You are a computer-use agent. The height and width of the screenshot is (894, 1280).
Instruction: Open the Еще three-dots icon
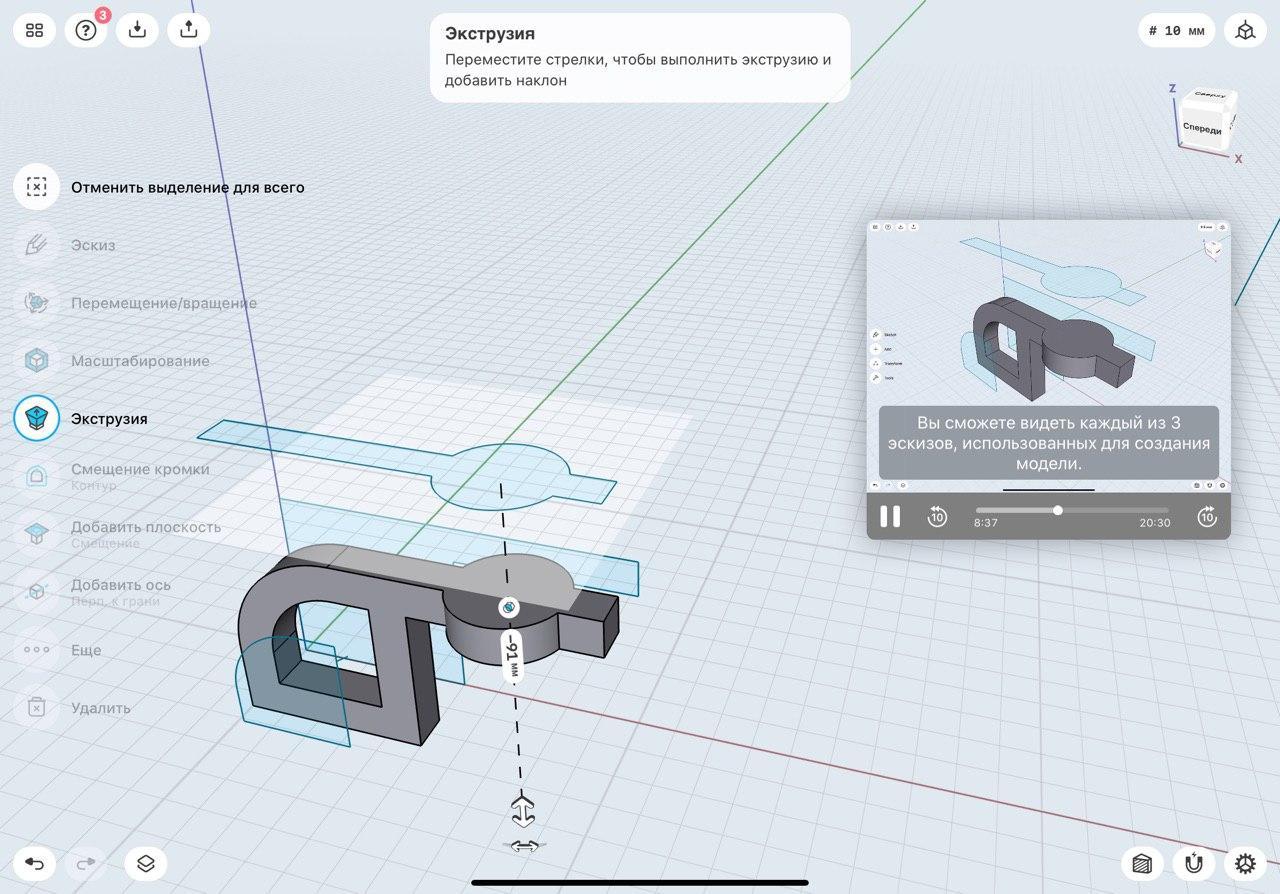tap(37, 650)
